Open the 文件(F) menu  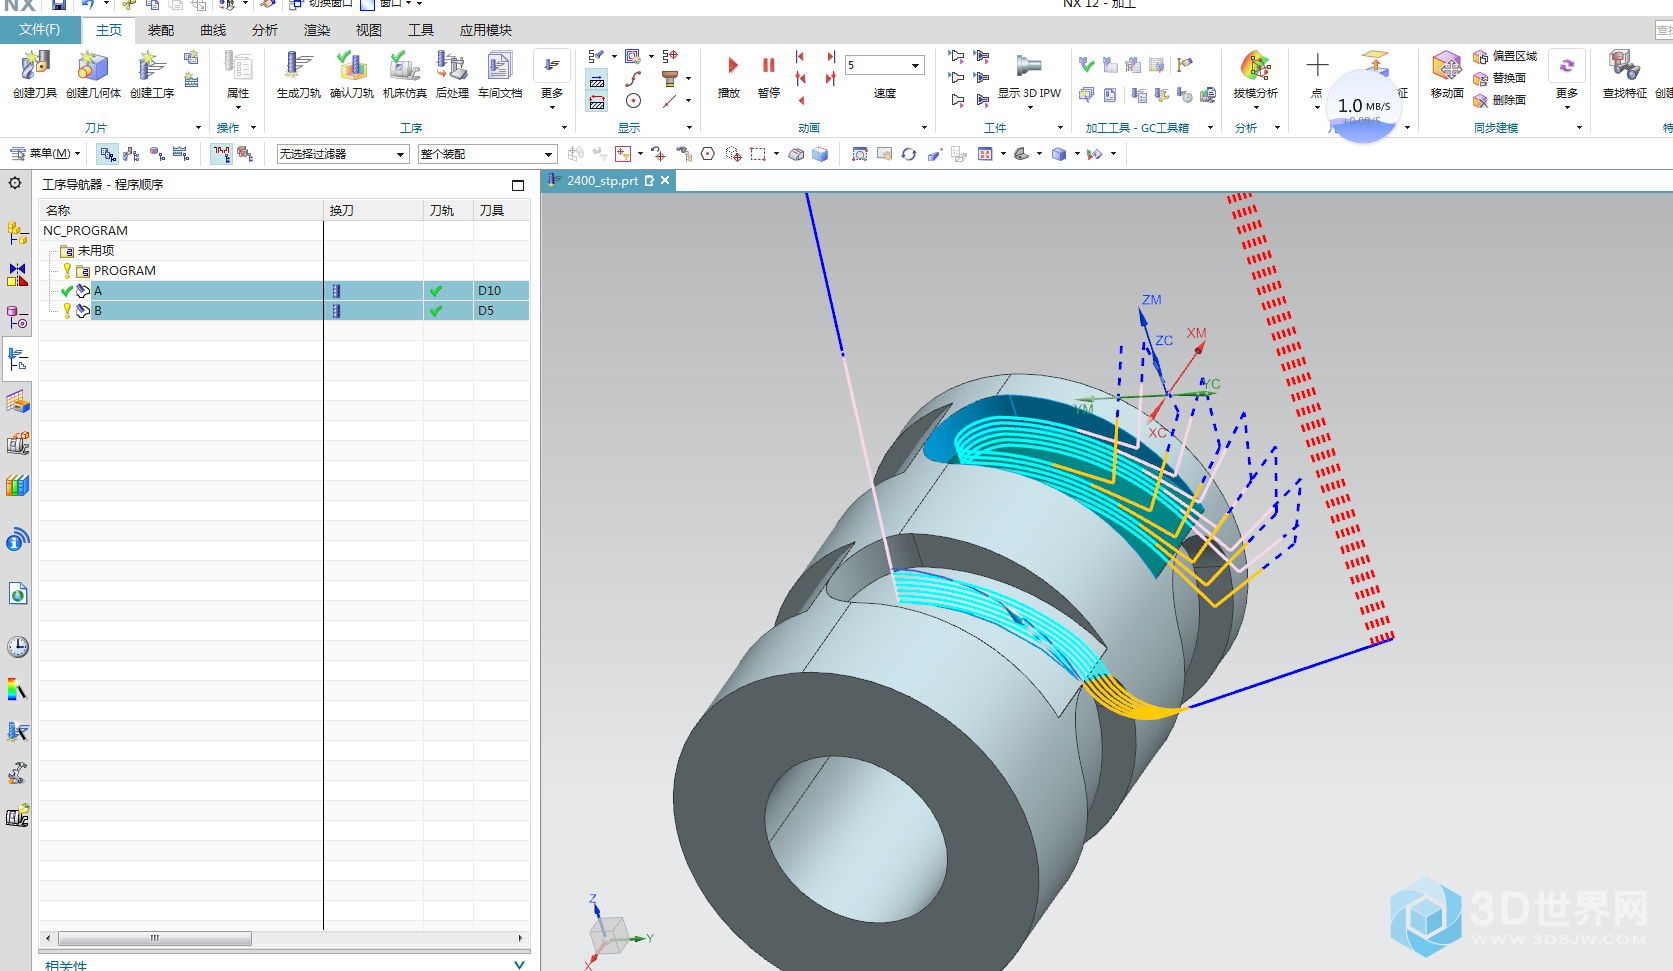click(39, 30)
